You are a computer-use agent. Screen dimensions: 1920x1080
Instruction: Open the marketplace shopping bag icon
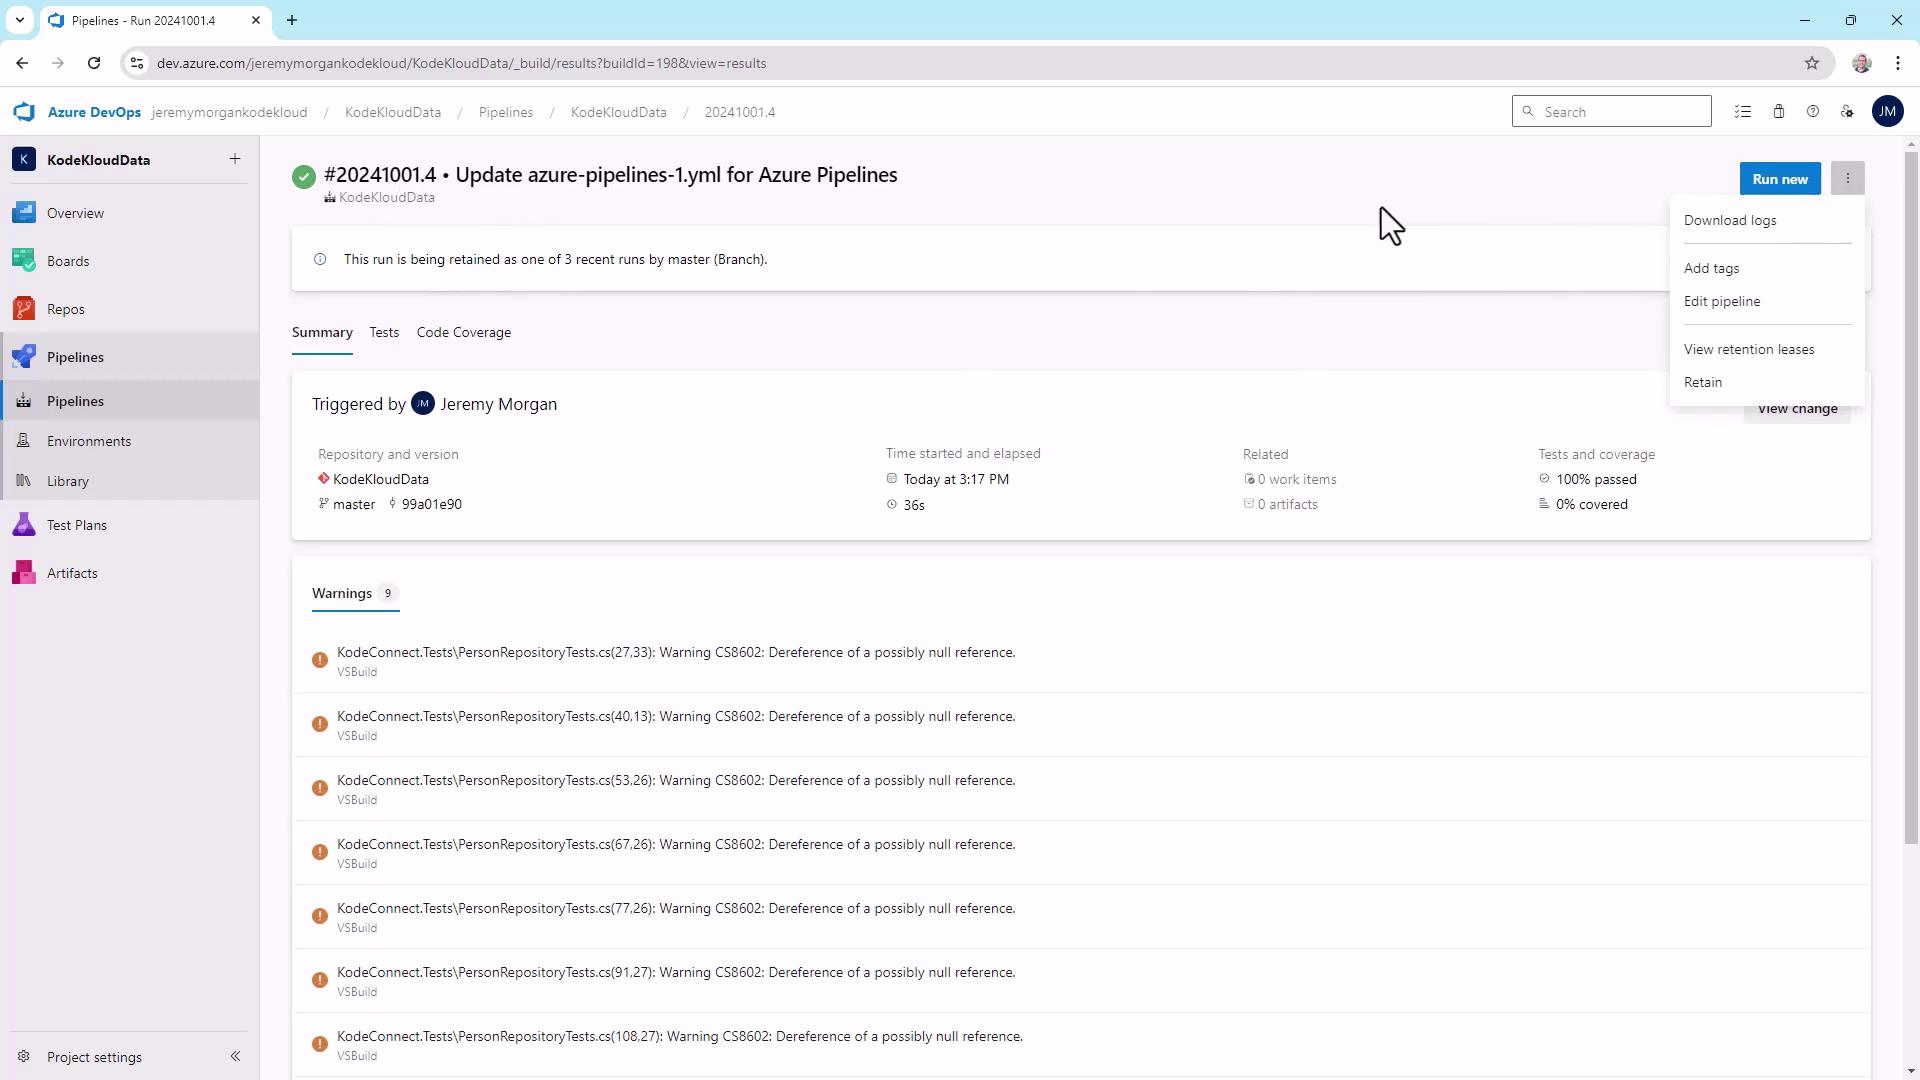tap(1778, 112)
